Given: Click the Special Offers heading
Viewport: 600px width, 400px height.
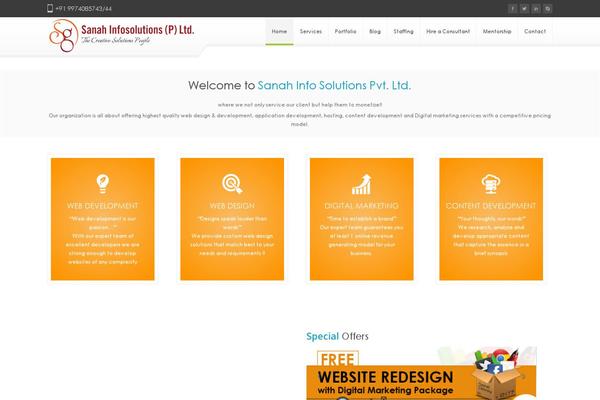Looking at the screenshot, I should coord(337,336).
